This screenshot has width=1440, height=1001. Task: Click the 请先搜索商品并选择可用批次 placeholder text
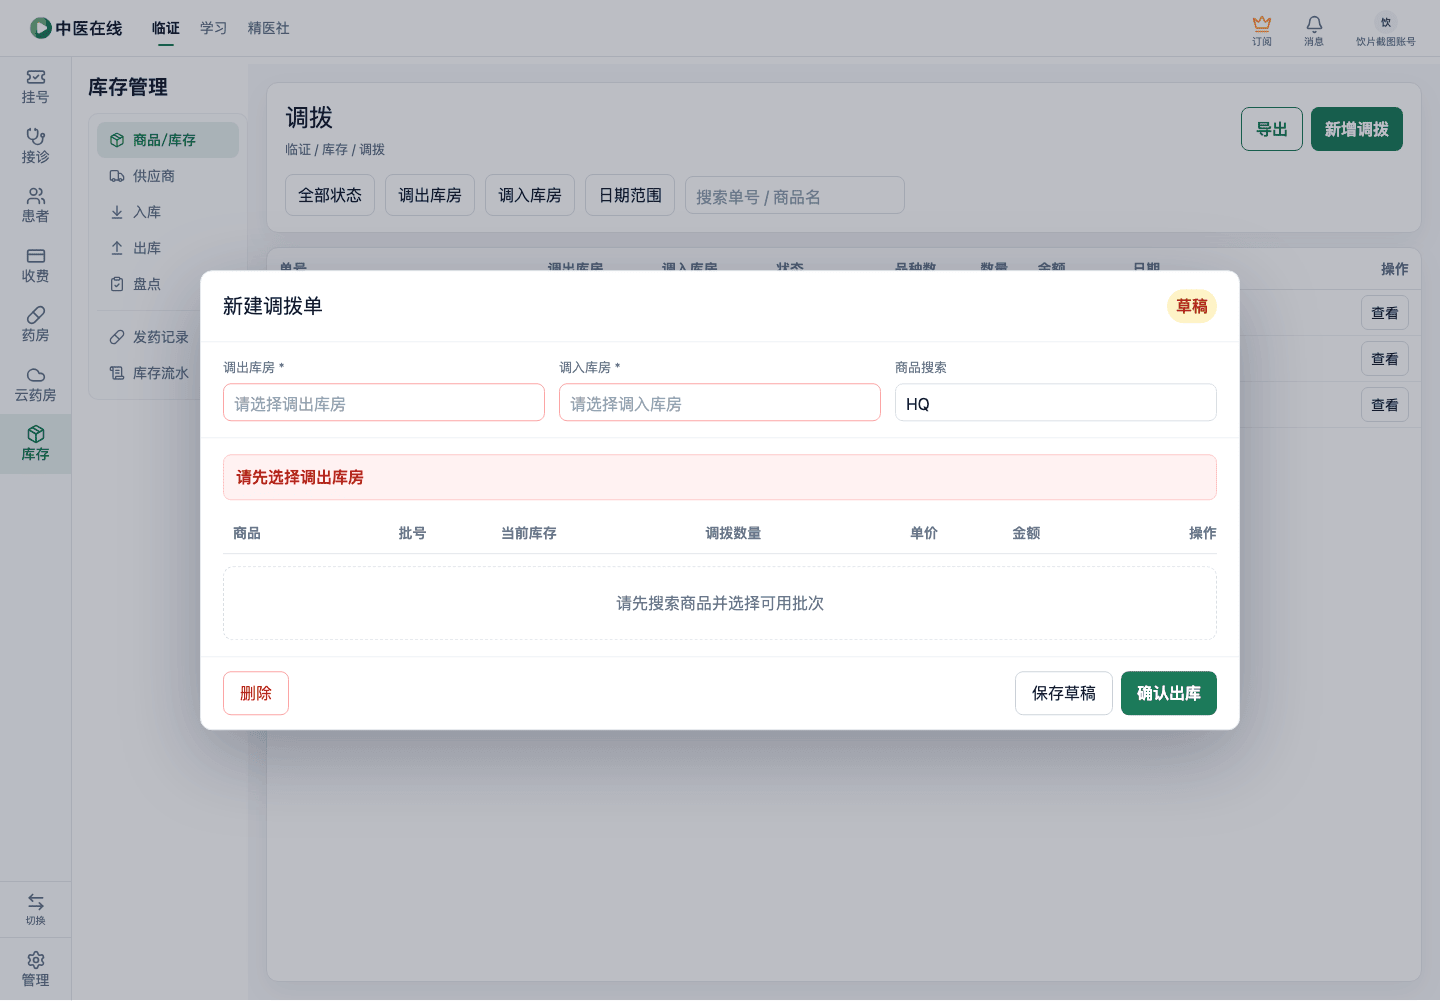(x=720, y=603)
